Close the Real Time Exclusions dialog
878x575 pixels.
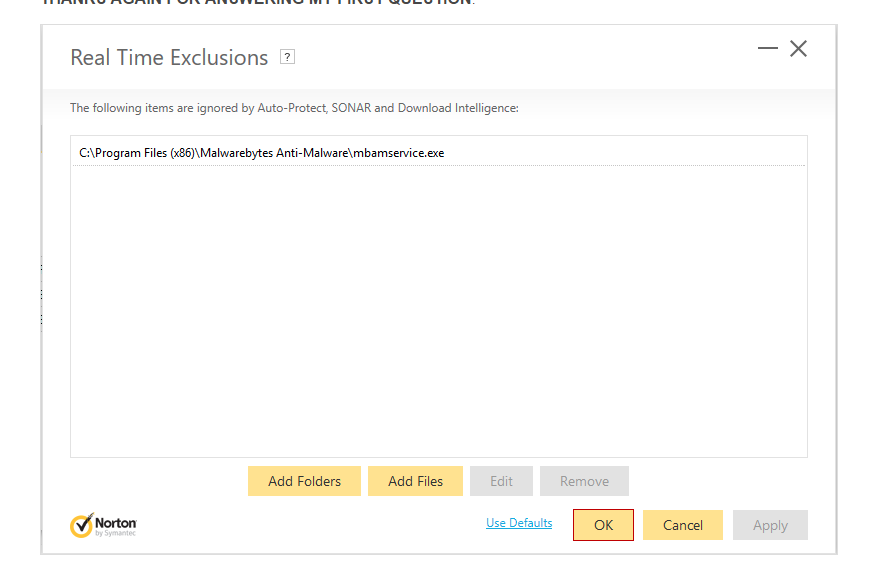798,49
